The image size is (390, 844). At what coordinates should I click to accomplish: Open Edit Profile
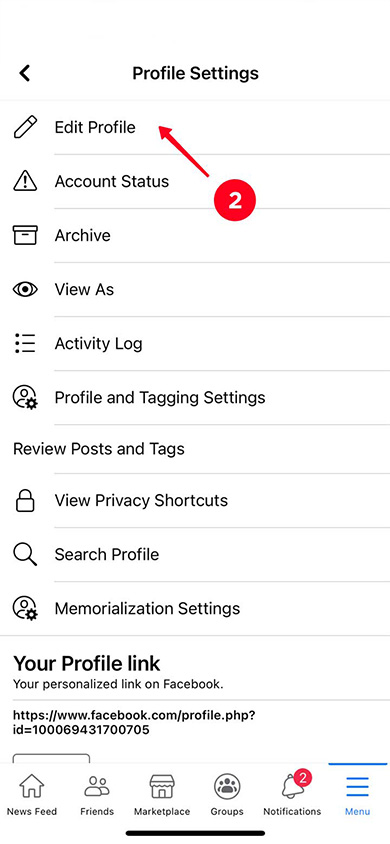pyautogui.click(x=195, y=128)
